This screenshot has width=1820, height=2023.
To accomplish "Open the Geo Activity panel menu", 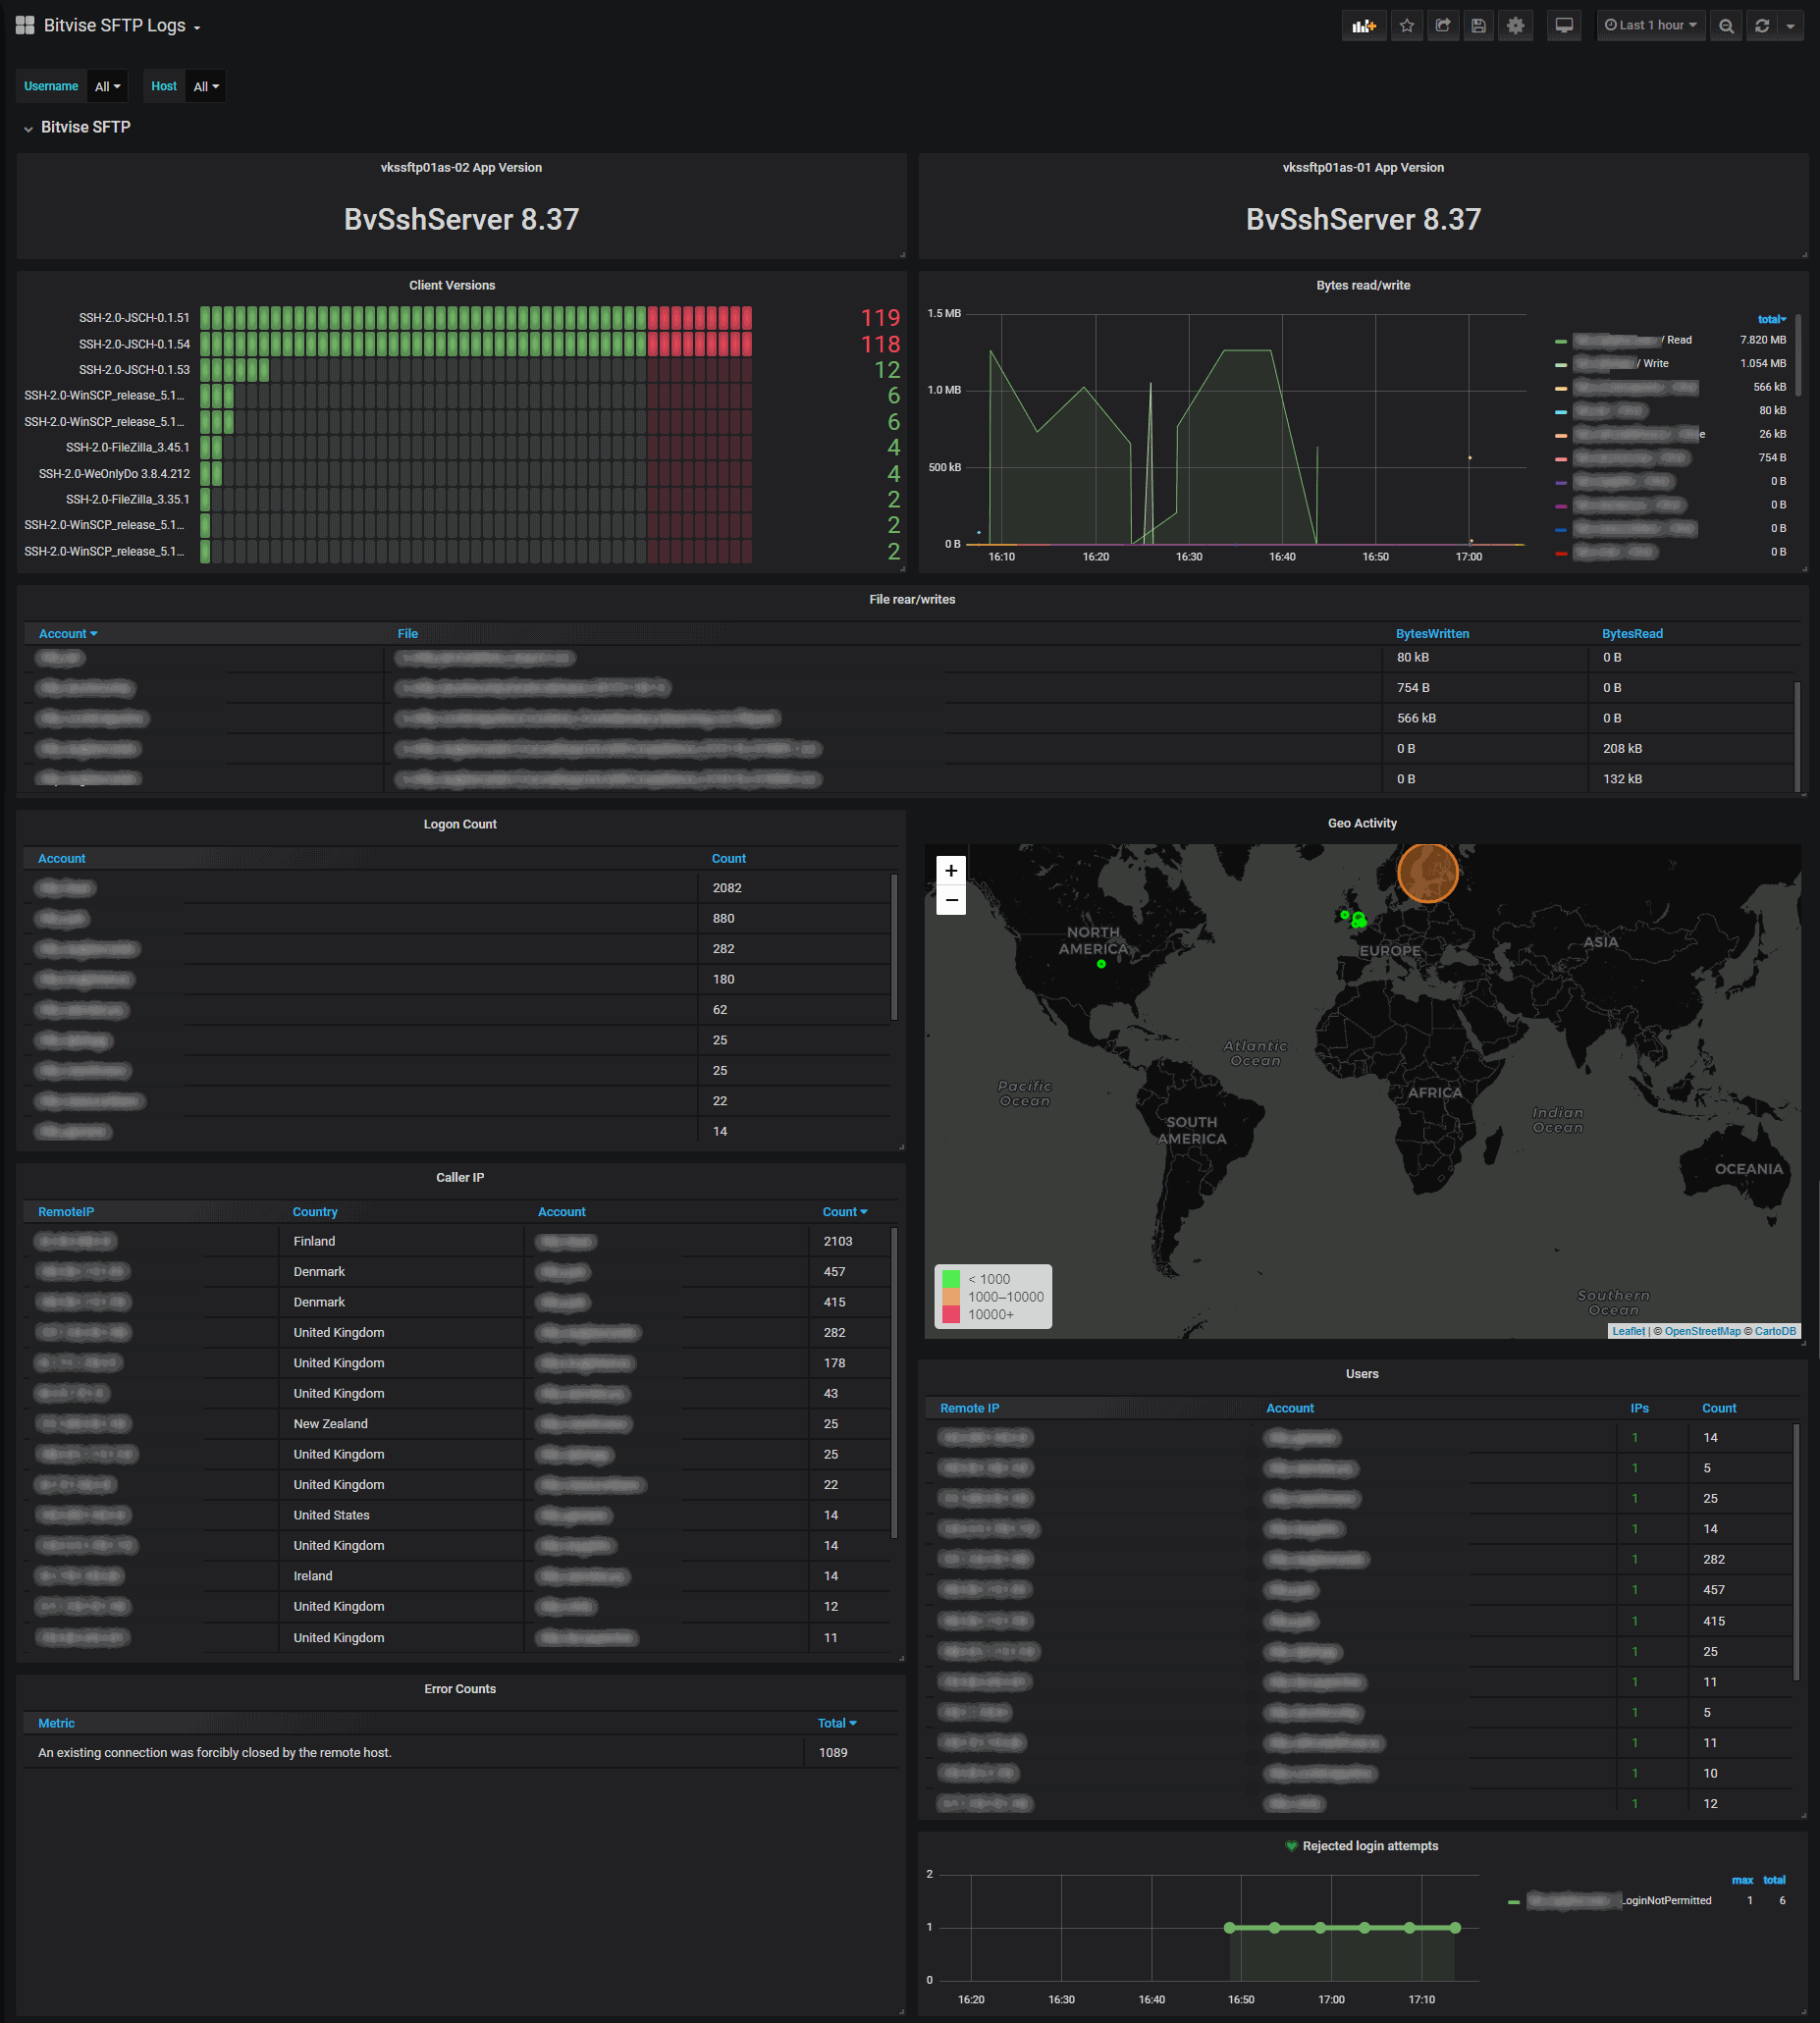I will coord(1362,824).
